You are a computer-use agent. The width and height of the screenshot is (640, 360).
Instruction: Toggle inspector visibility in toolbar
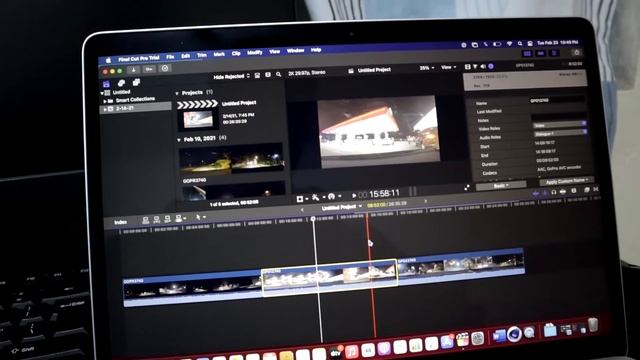pyautogui.click(x=554, y=53)
